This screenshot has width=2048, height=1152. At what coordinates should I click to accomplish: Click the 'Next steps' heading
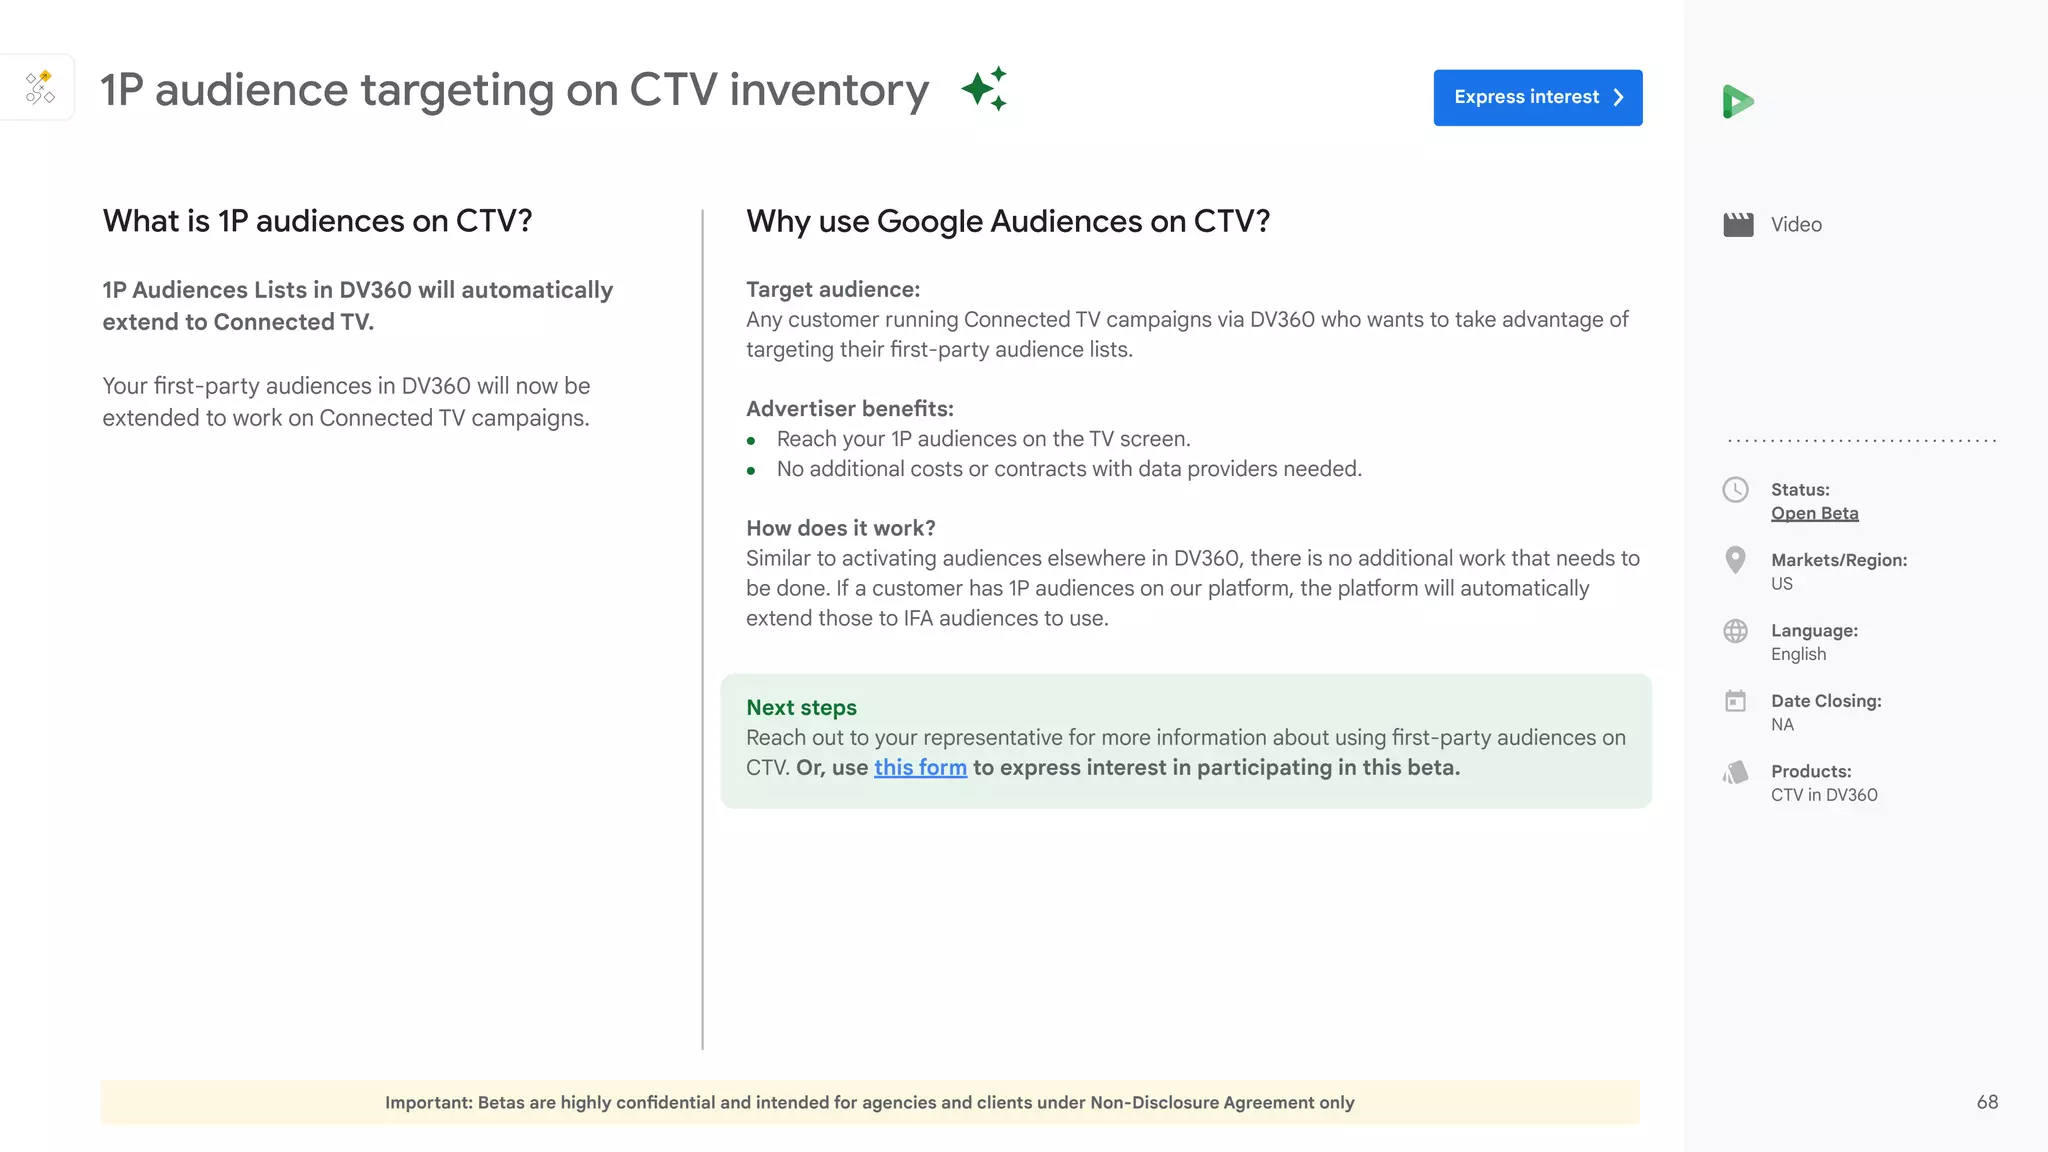(x=801, y=707)
